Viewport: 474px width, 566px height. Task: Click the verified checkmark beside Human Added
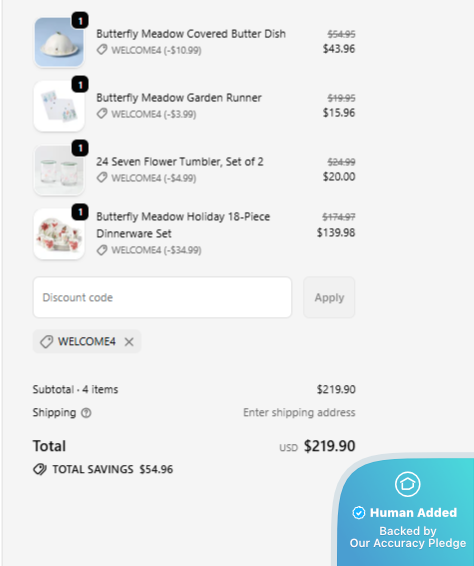click(359, 513)
